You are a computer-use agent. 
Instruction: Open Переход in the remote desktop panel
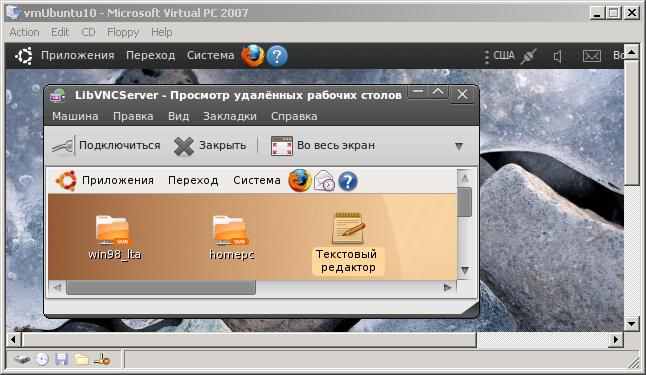193,180
